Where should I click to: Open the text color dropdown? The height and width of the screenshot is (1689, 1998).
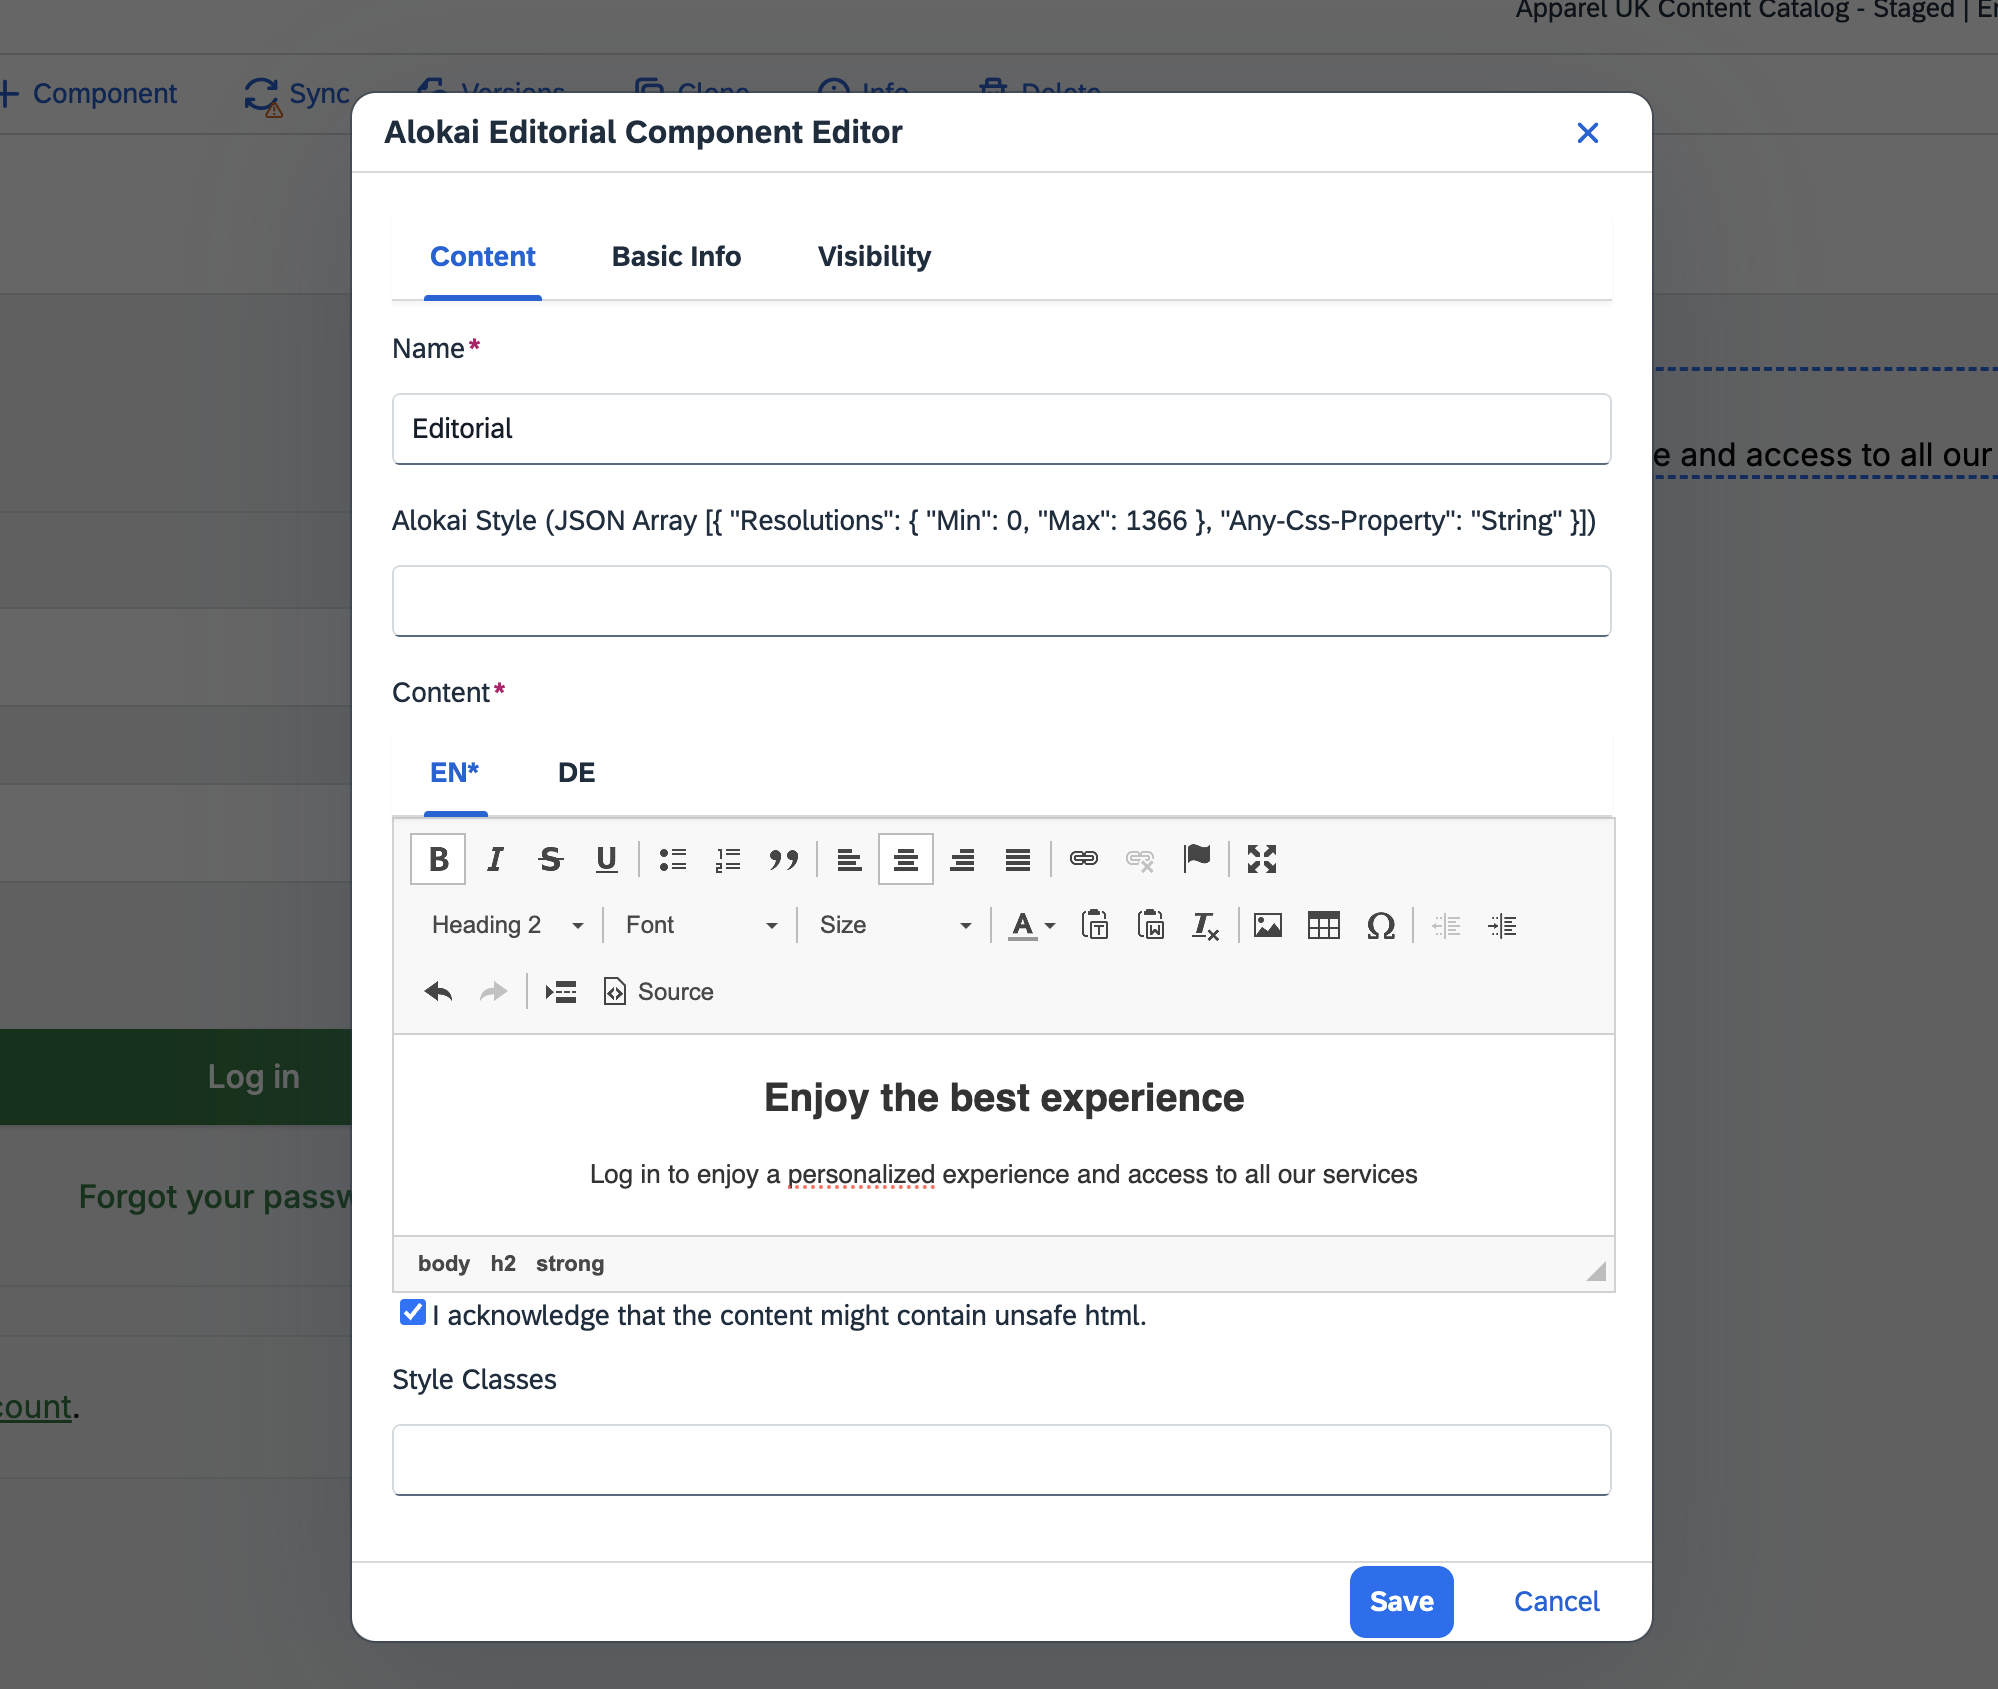tap(1032, 925)
